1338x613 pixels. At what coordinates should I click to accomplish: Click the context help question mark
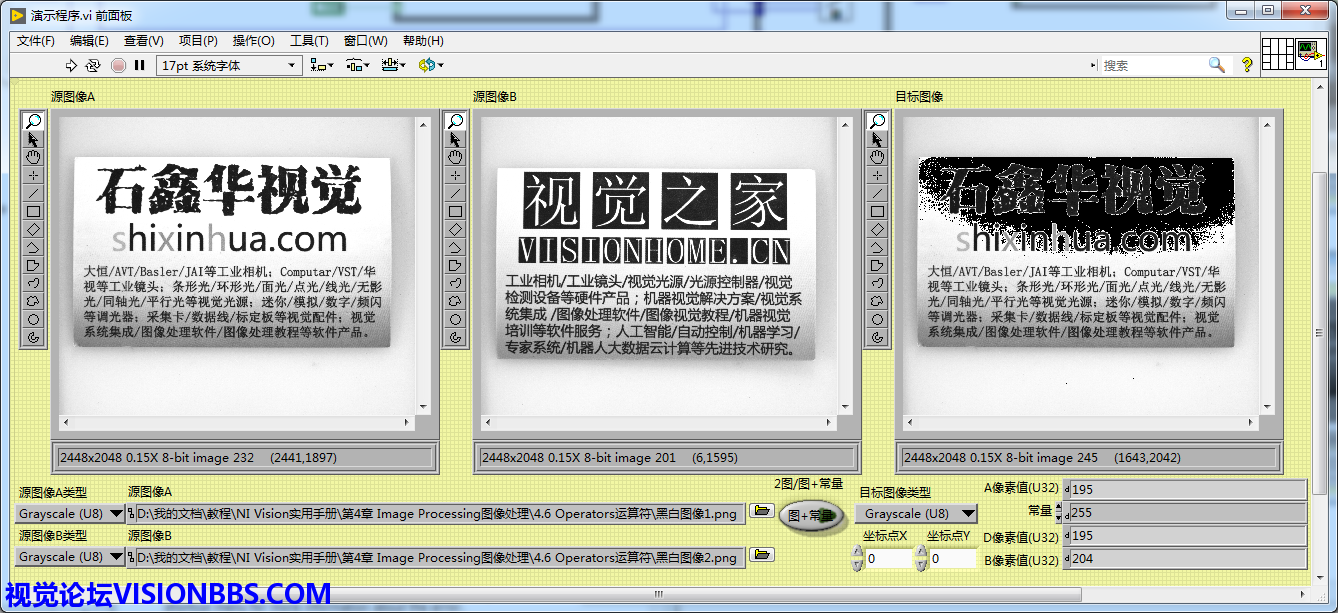tap(1247, 65)
